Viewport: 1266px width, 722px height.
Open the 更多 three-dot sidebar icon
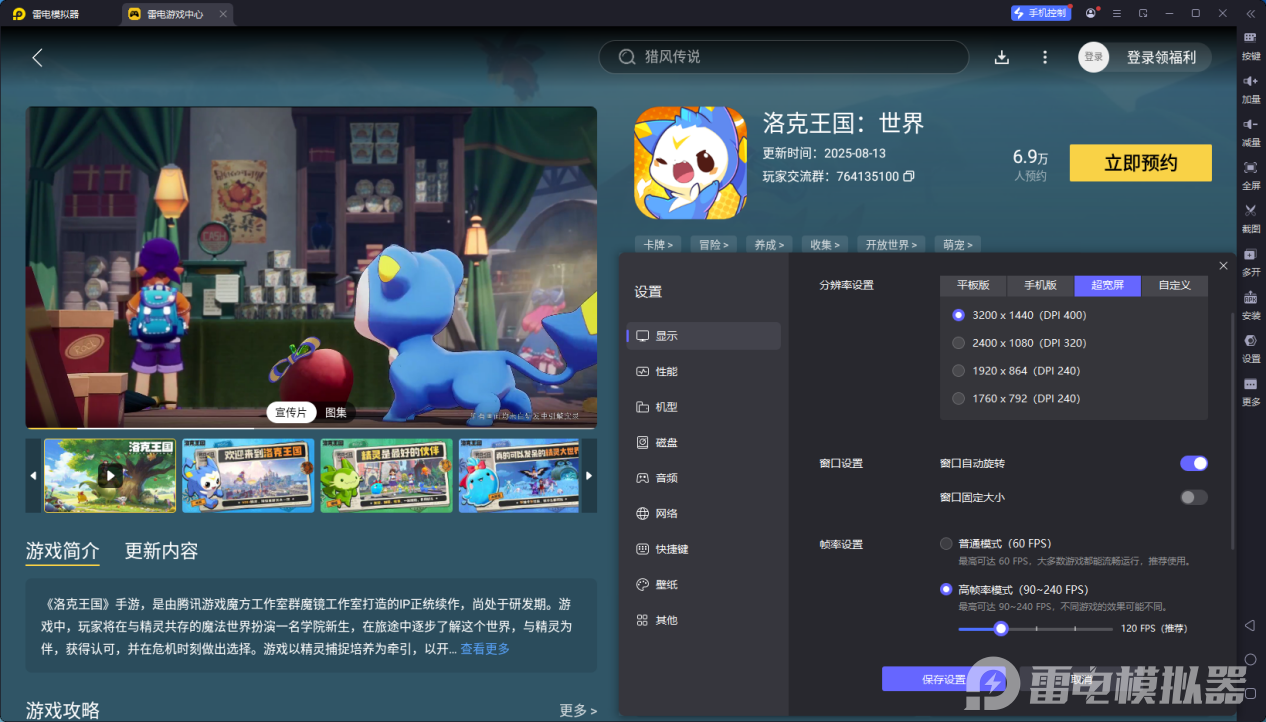(1250, 384)
